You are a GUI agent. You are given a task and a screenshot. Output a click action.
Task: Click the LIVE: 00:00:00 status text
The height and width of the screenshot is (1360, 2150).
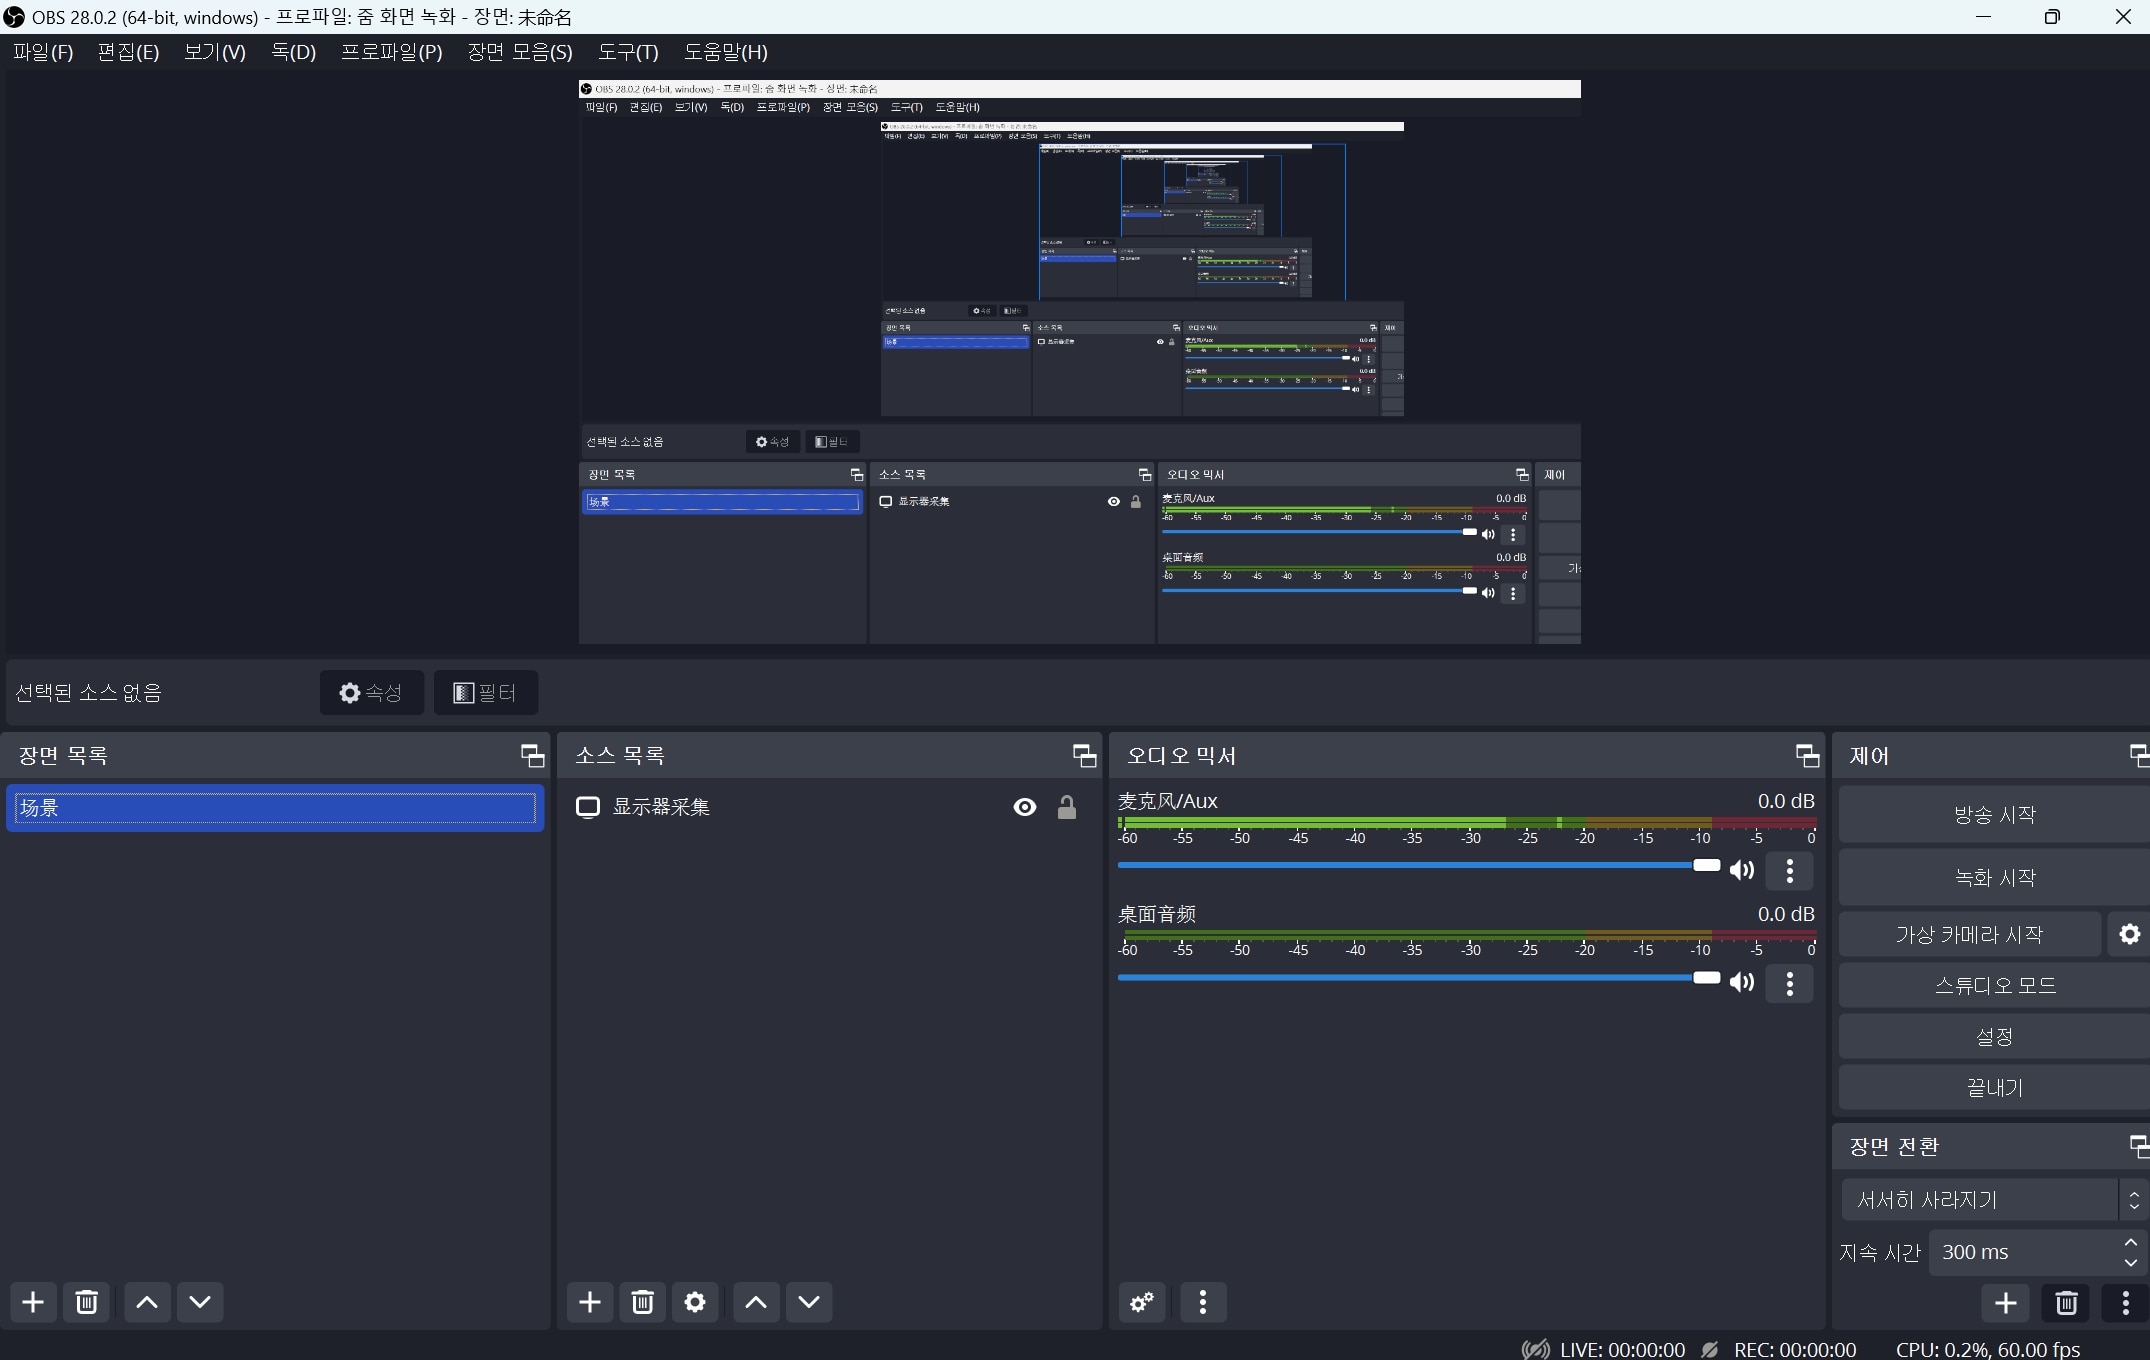tap(1622, 1349)
